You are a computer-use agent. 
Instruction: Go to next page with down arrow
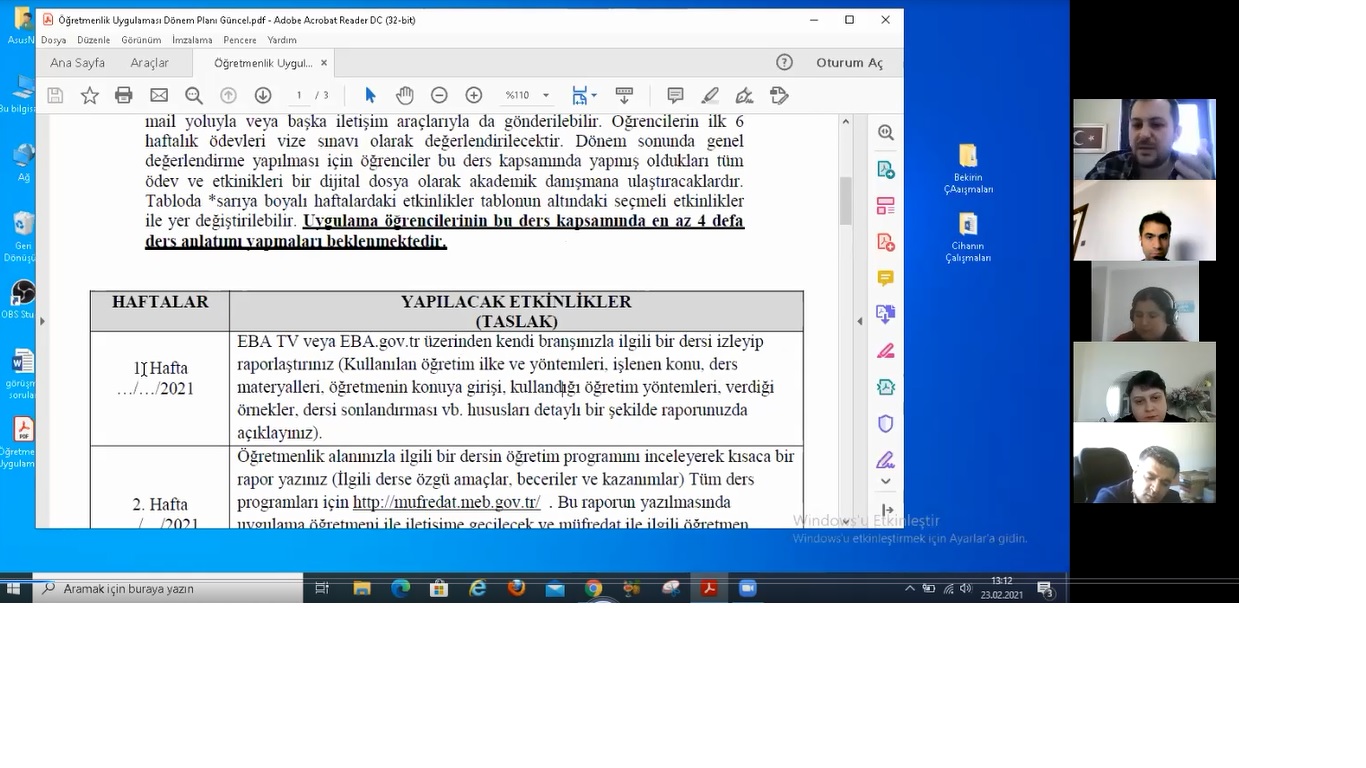[x=263, y=95]
